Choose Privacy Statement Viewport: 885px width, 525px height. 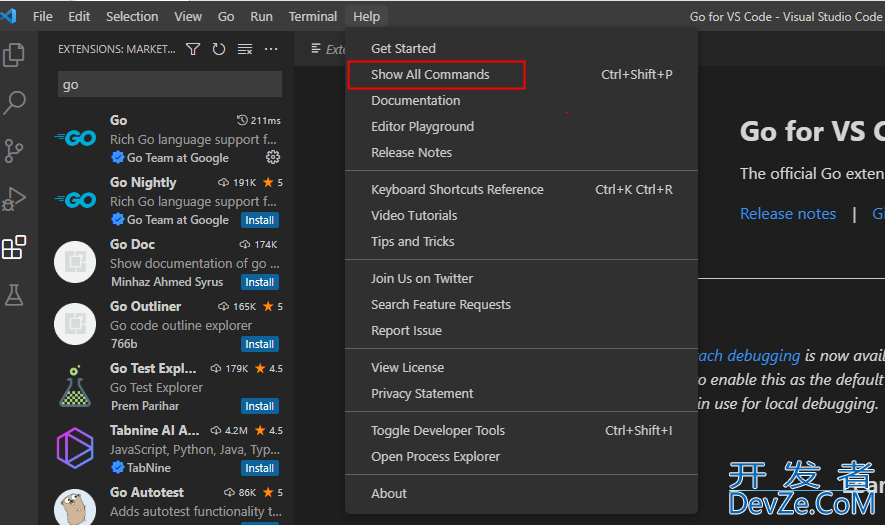point(521,393)
